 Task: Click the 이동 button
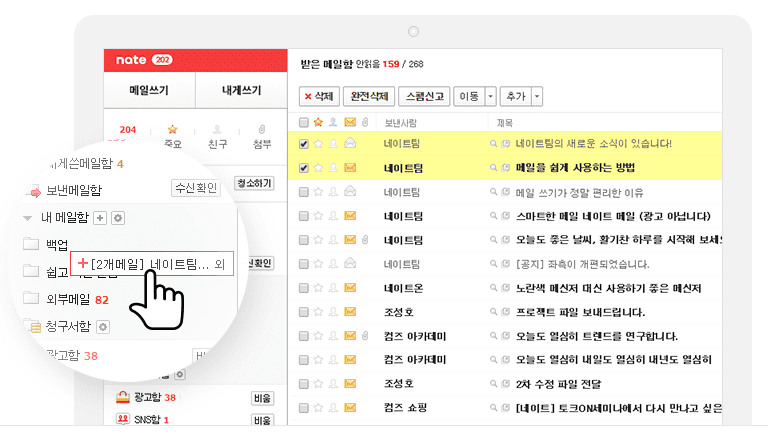click(469, 97)
